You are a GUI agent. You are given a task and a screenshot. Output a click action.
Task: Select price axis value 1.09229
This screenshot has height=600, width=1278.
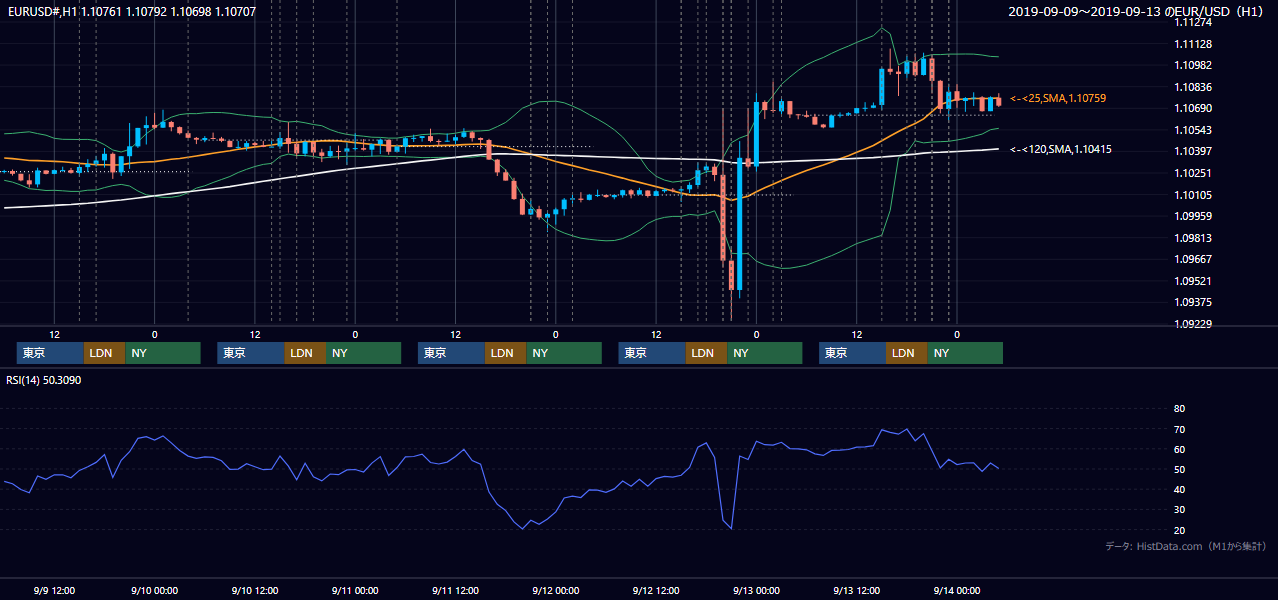1193,324
